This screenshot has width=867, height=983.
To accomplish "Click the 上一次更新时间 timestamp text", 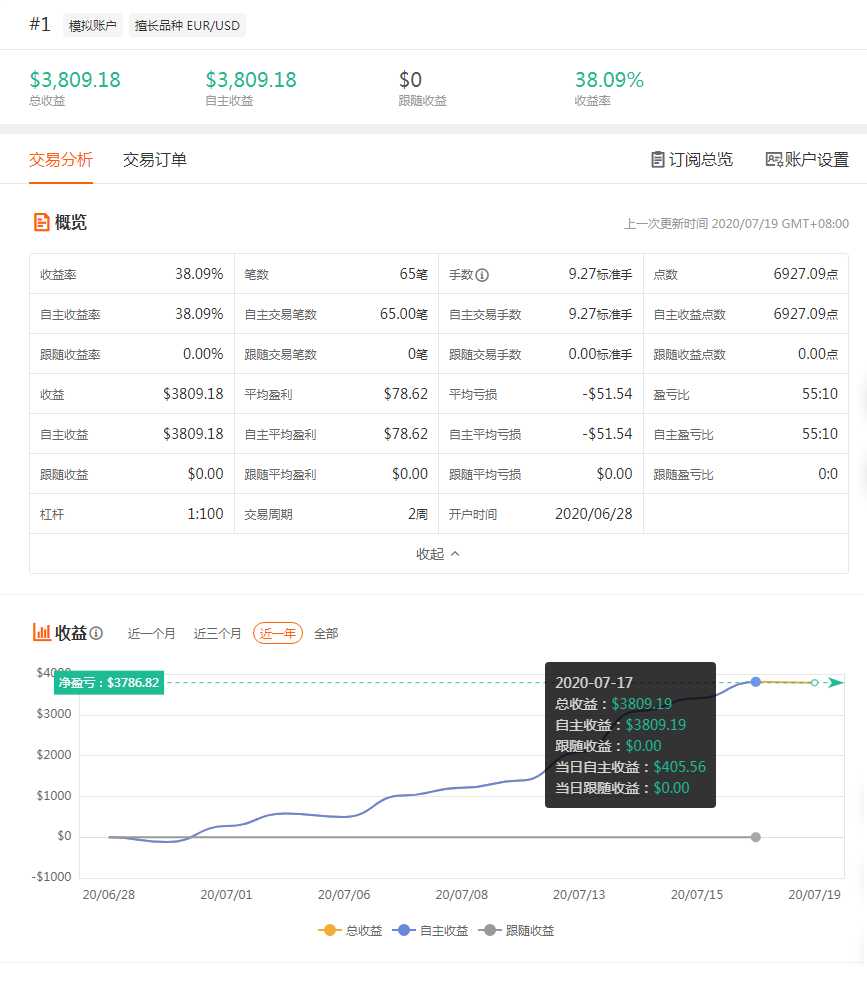I will coord(737,224).
